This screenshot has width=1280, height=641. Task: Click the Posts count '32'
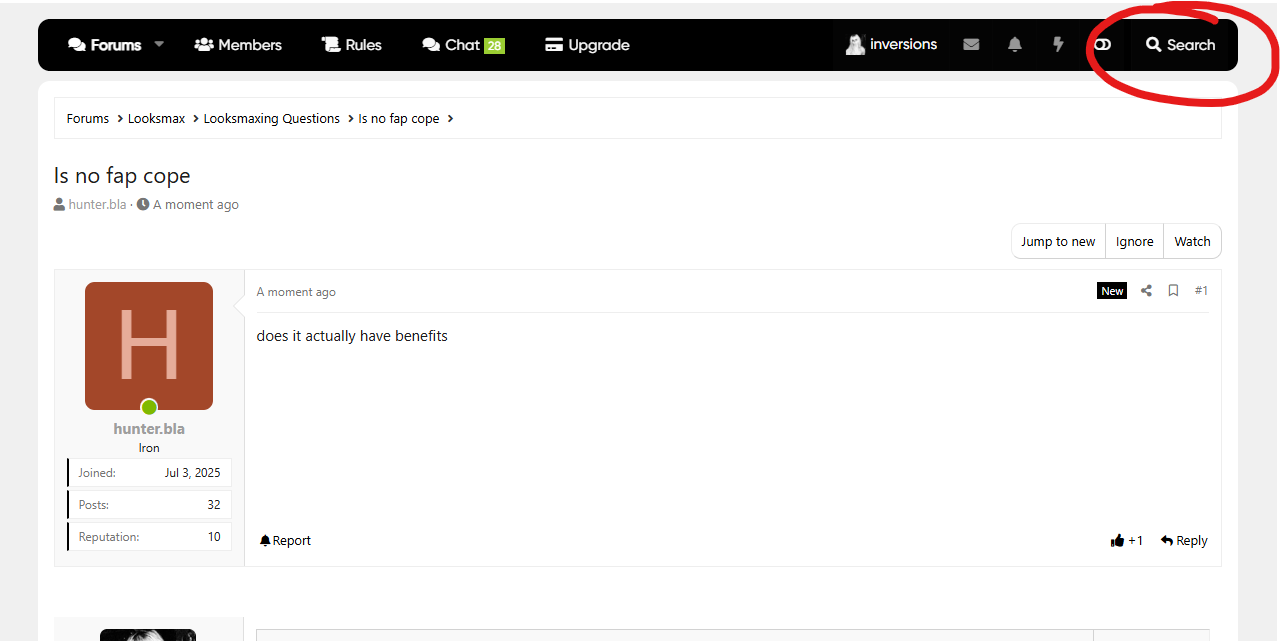(x=214, y=505)
